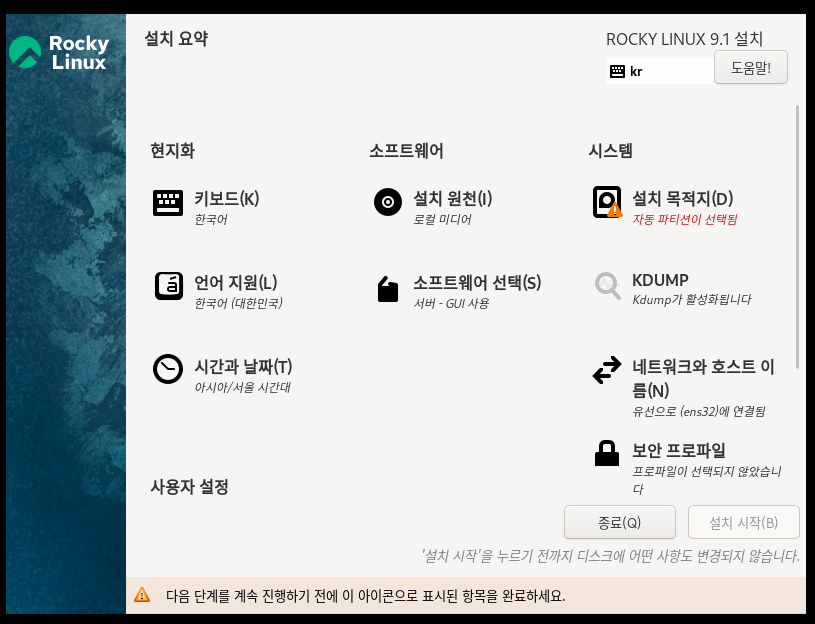Select the installation source disc icon
This screenshot has width=815, height=624.
tap(388, 202)
